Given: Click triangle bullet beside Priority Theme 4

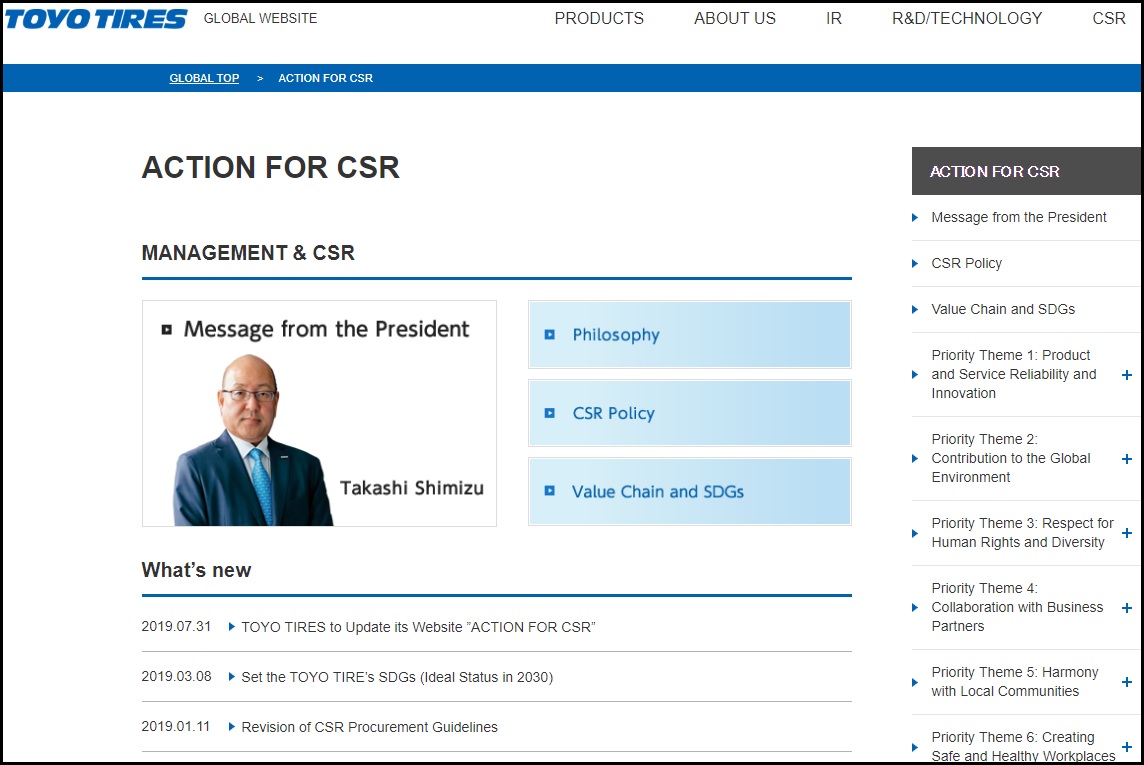Looking at the screenshot, I should click(915, 607).
